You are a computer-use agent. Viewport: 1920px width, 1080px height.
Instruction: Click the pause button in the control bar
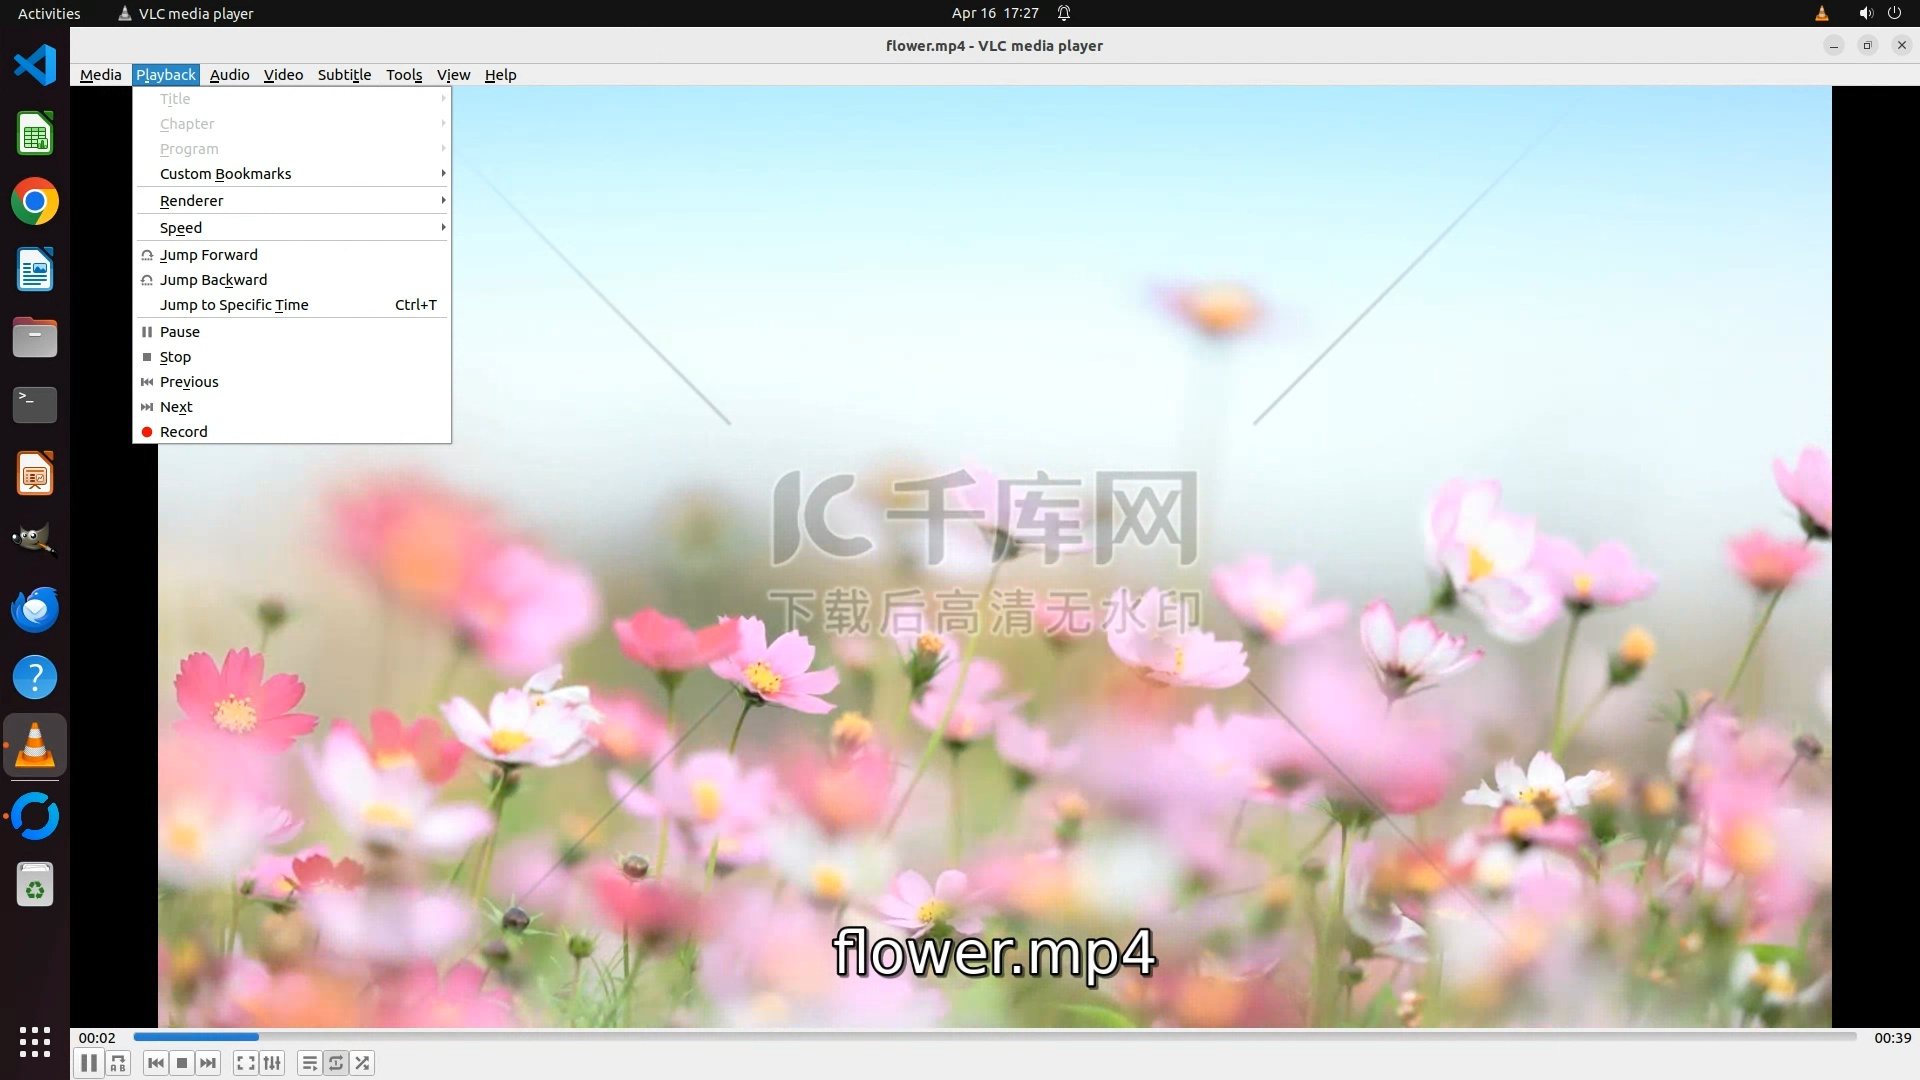click(88, 1063)
